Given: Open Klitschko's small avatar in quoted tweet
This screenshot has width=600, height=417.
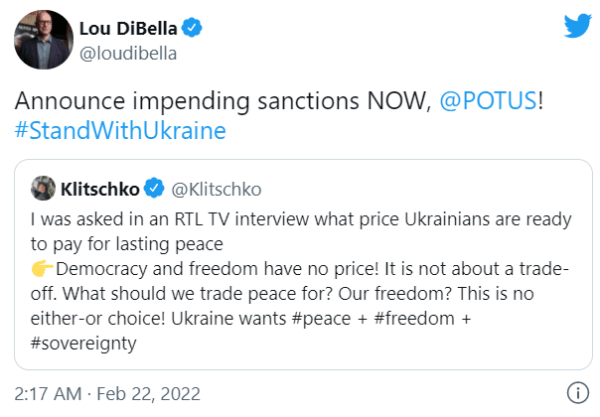Looking at the screenshot, I should click(43, 186).
